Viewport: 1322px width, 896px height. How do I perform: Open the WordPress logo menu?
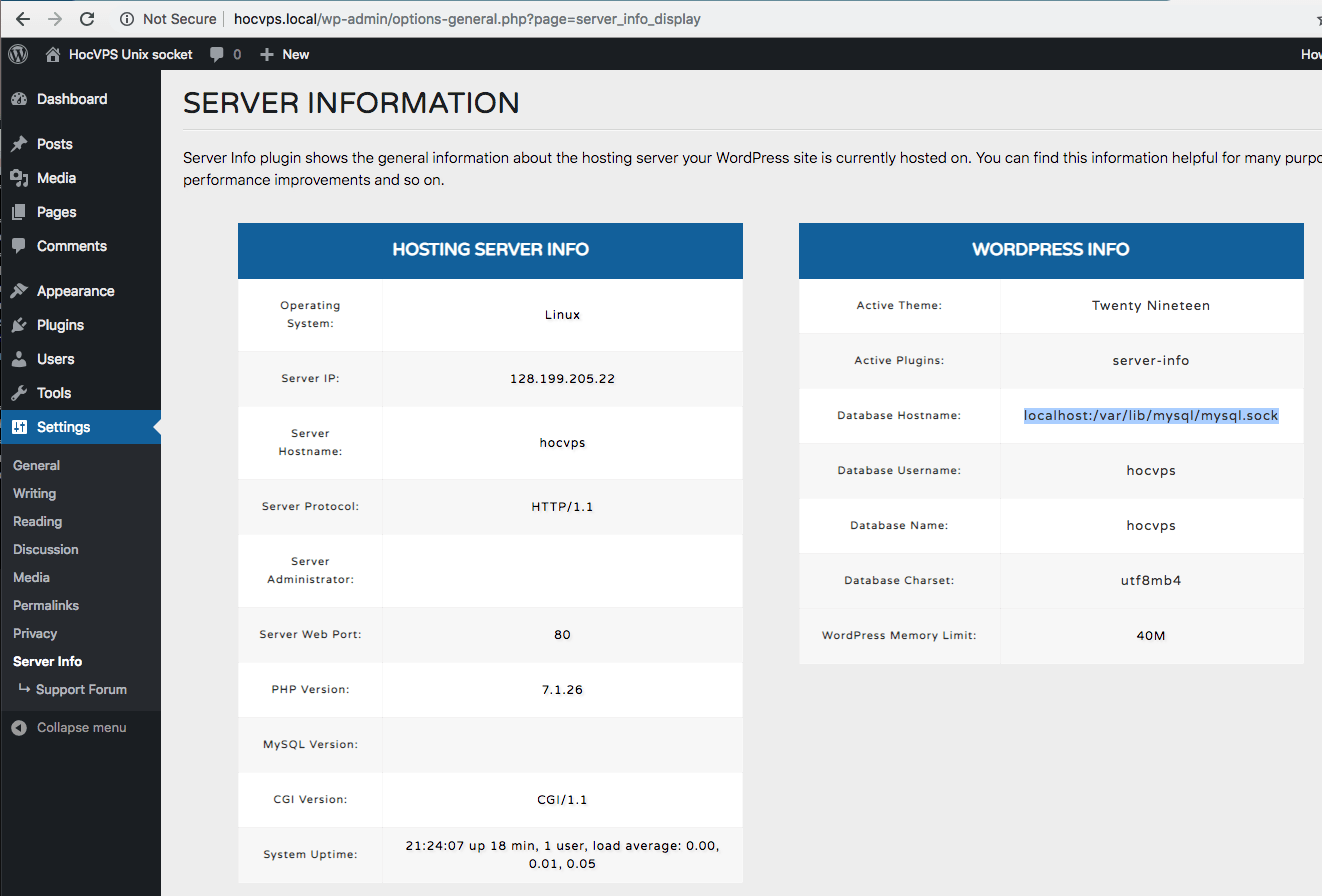pos(18,54)
